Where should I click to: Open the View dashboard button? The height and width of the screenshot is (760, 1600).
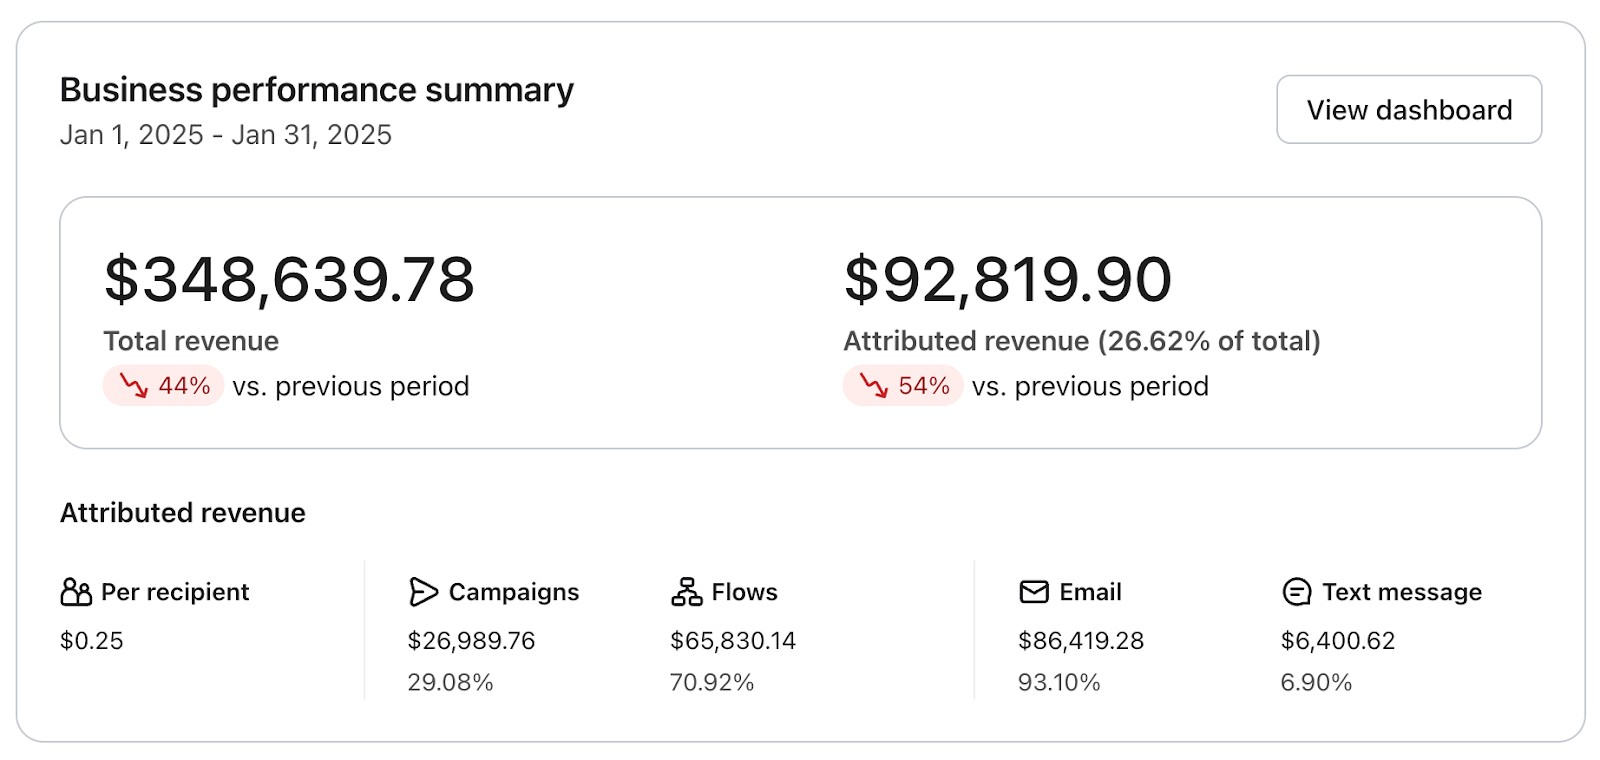click(1408, 109)
